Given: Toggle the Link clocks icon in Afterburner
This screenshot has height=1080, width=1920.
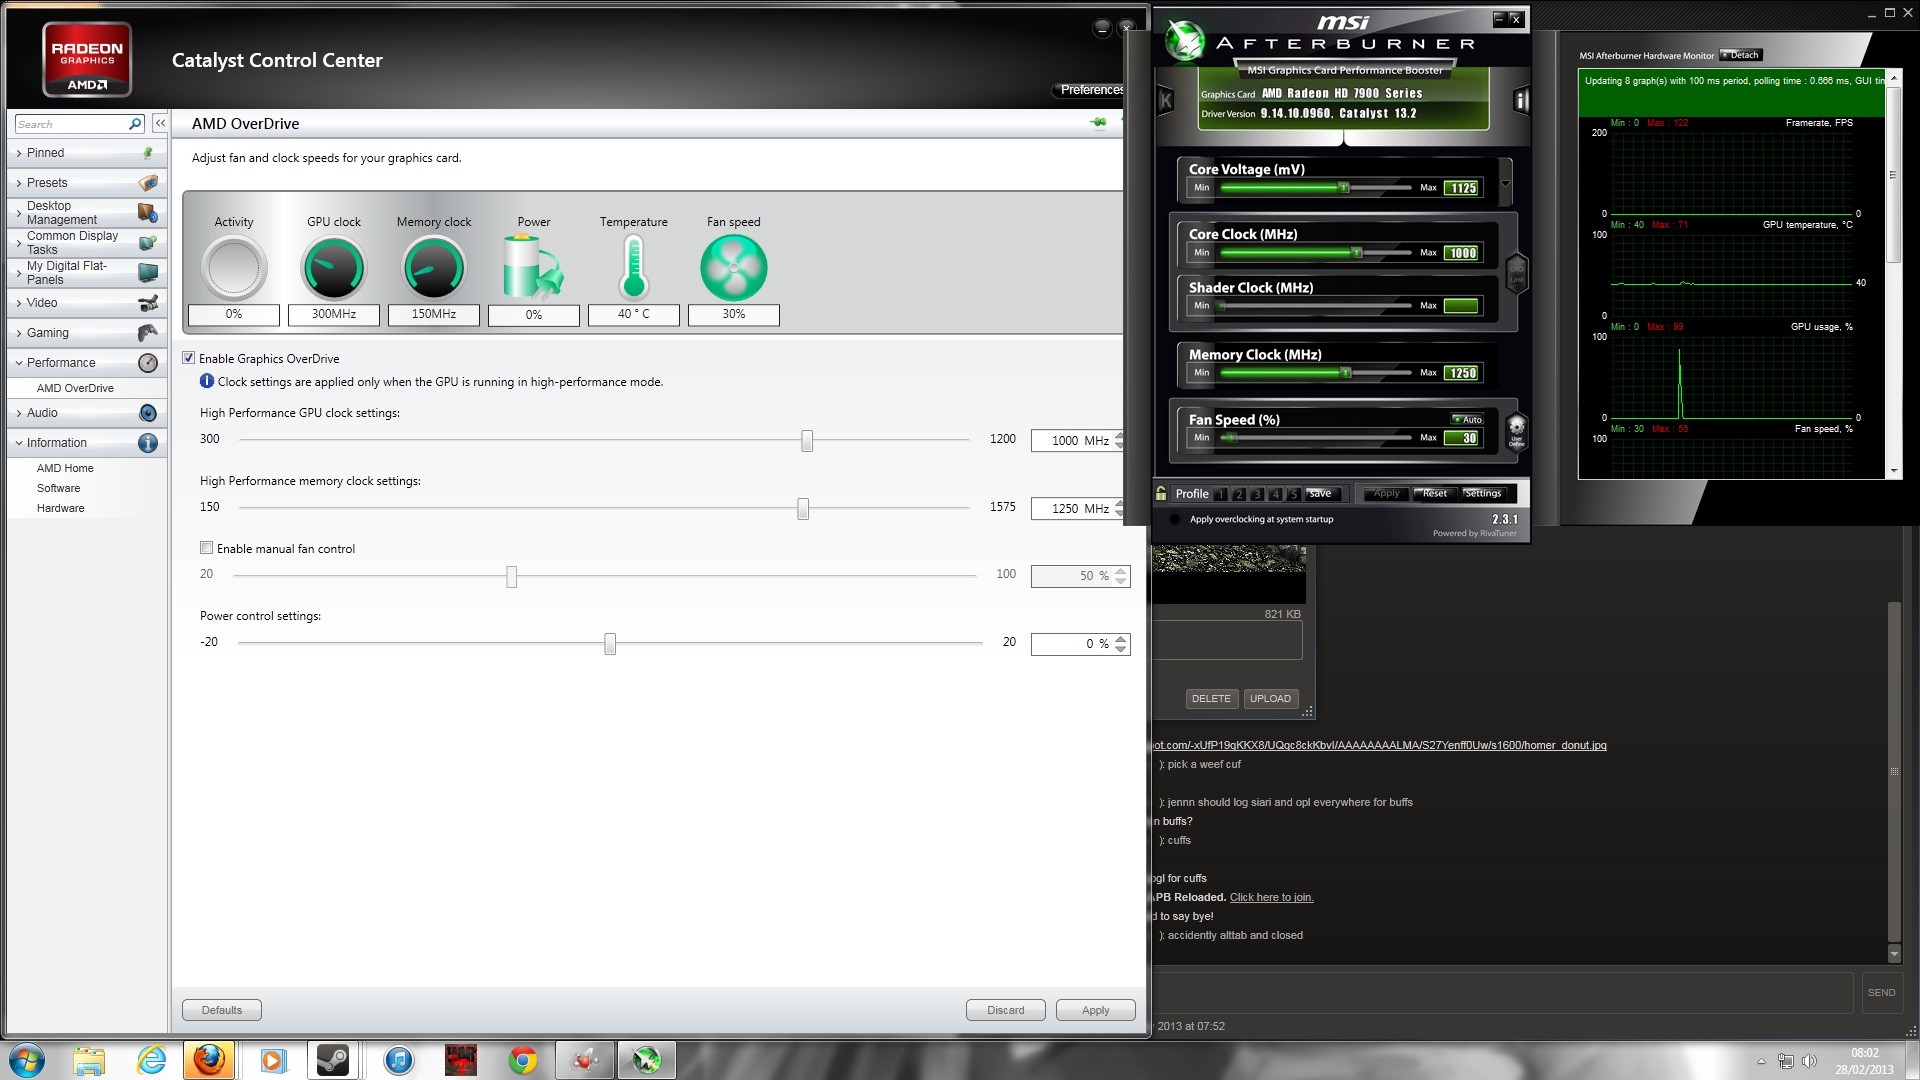Looking at the screenshot, I should click(x=1517, y=272).
